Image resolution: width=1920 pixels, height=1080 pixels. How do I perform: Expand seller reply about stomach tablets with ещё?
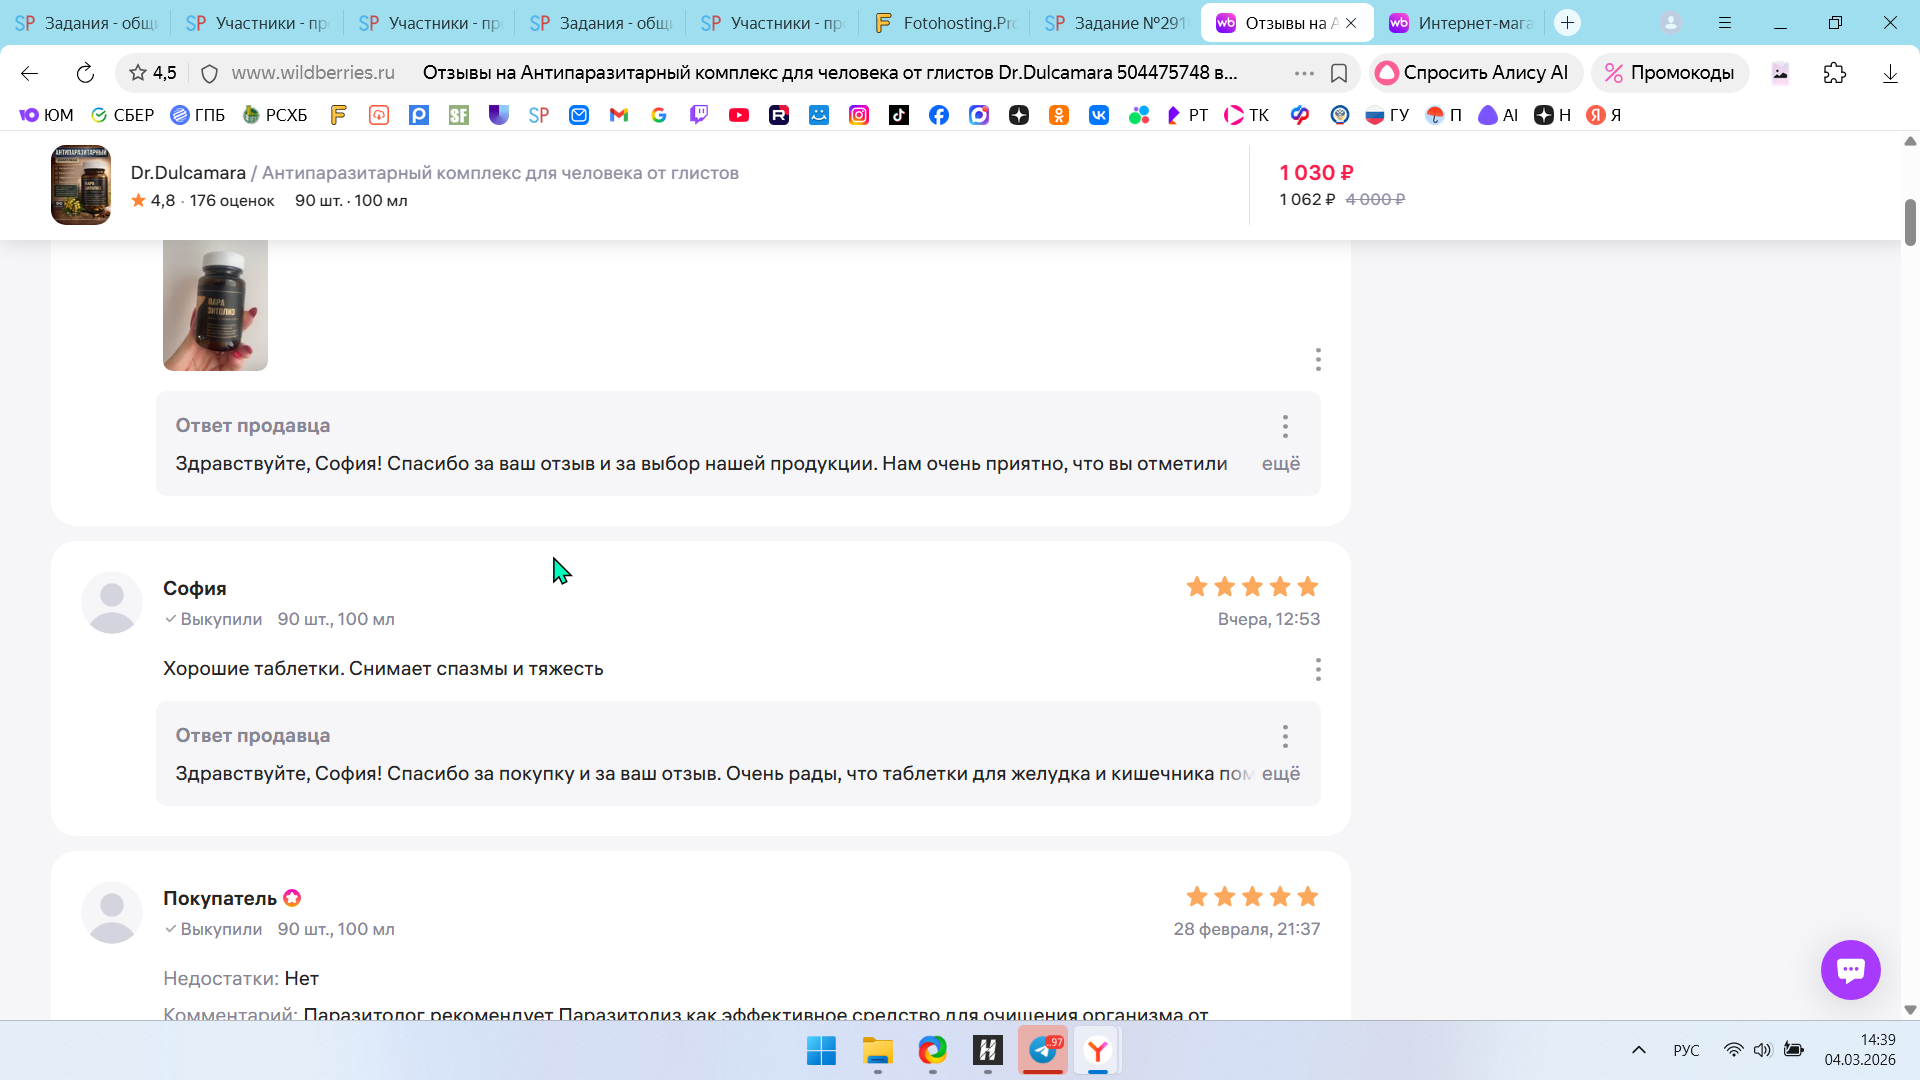(1280, 773)
